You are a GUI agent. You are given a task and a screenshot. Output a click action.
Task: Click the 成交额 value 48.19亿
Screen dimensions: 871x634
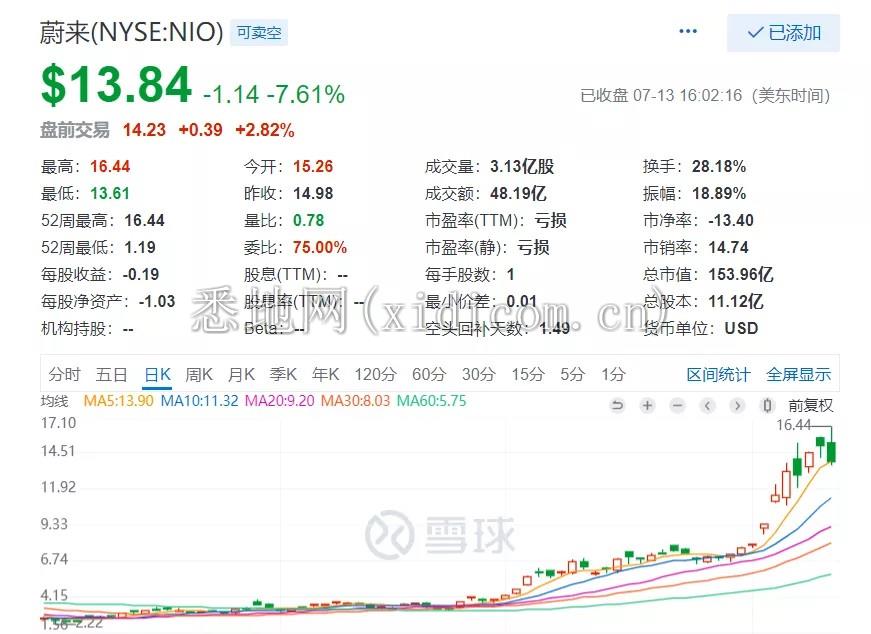click(518, 193)
